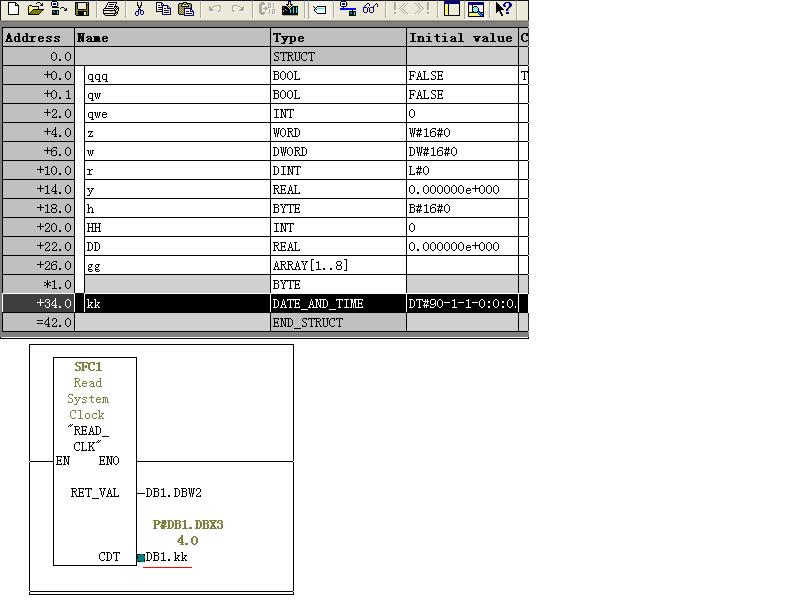The image size is (794, 601).
Task: Click the initial value DW#16#0
Action: (462, 151)
